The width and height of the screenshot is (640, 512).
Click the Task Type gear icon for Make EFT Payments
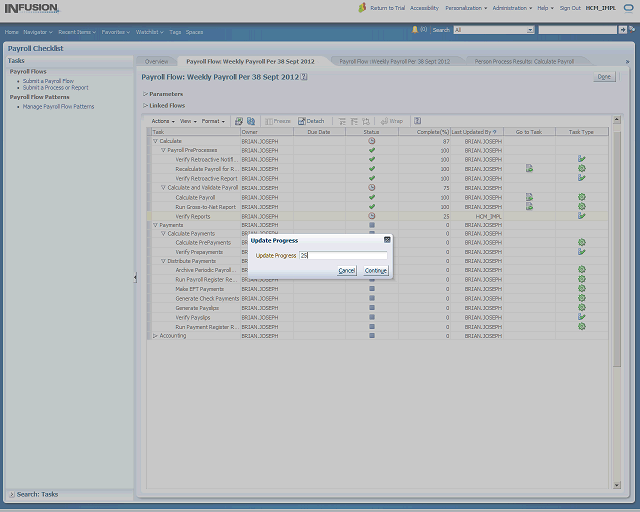pos(581,289)
